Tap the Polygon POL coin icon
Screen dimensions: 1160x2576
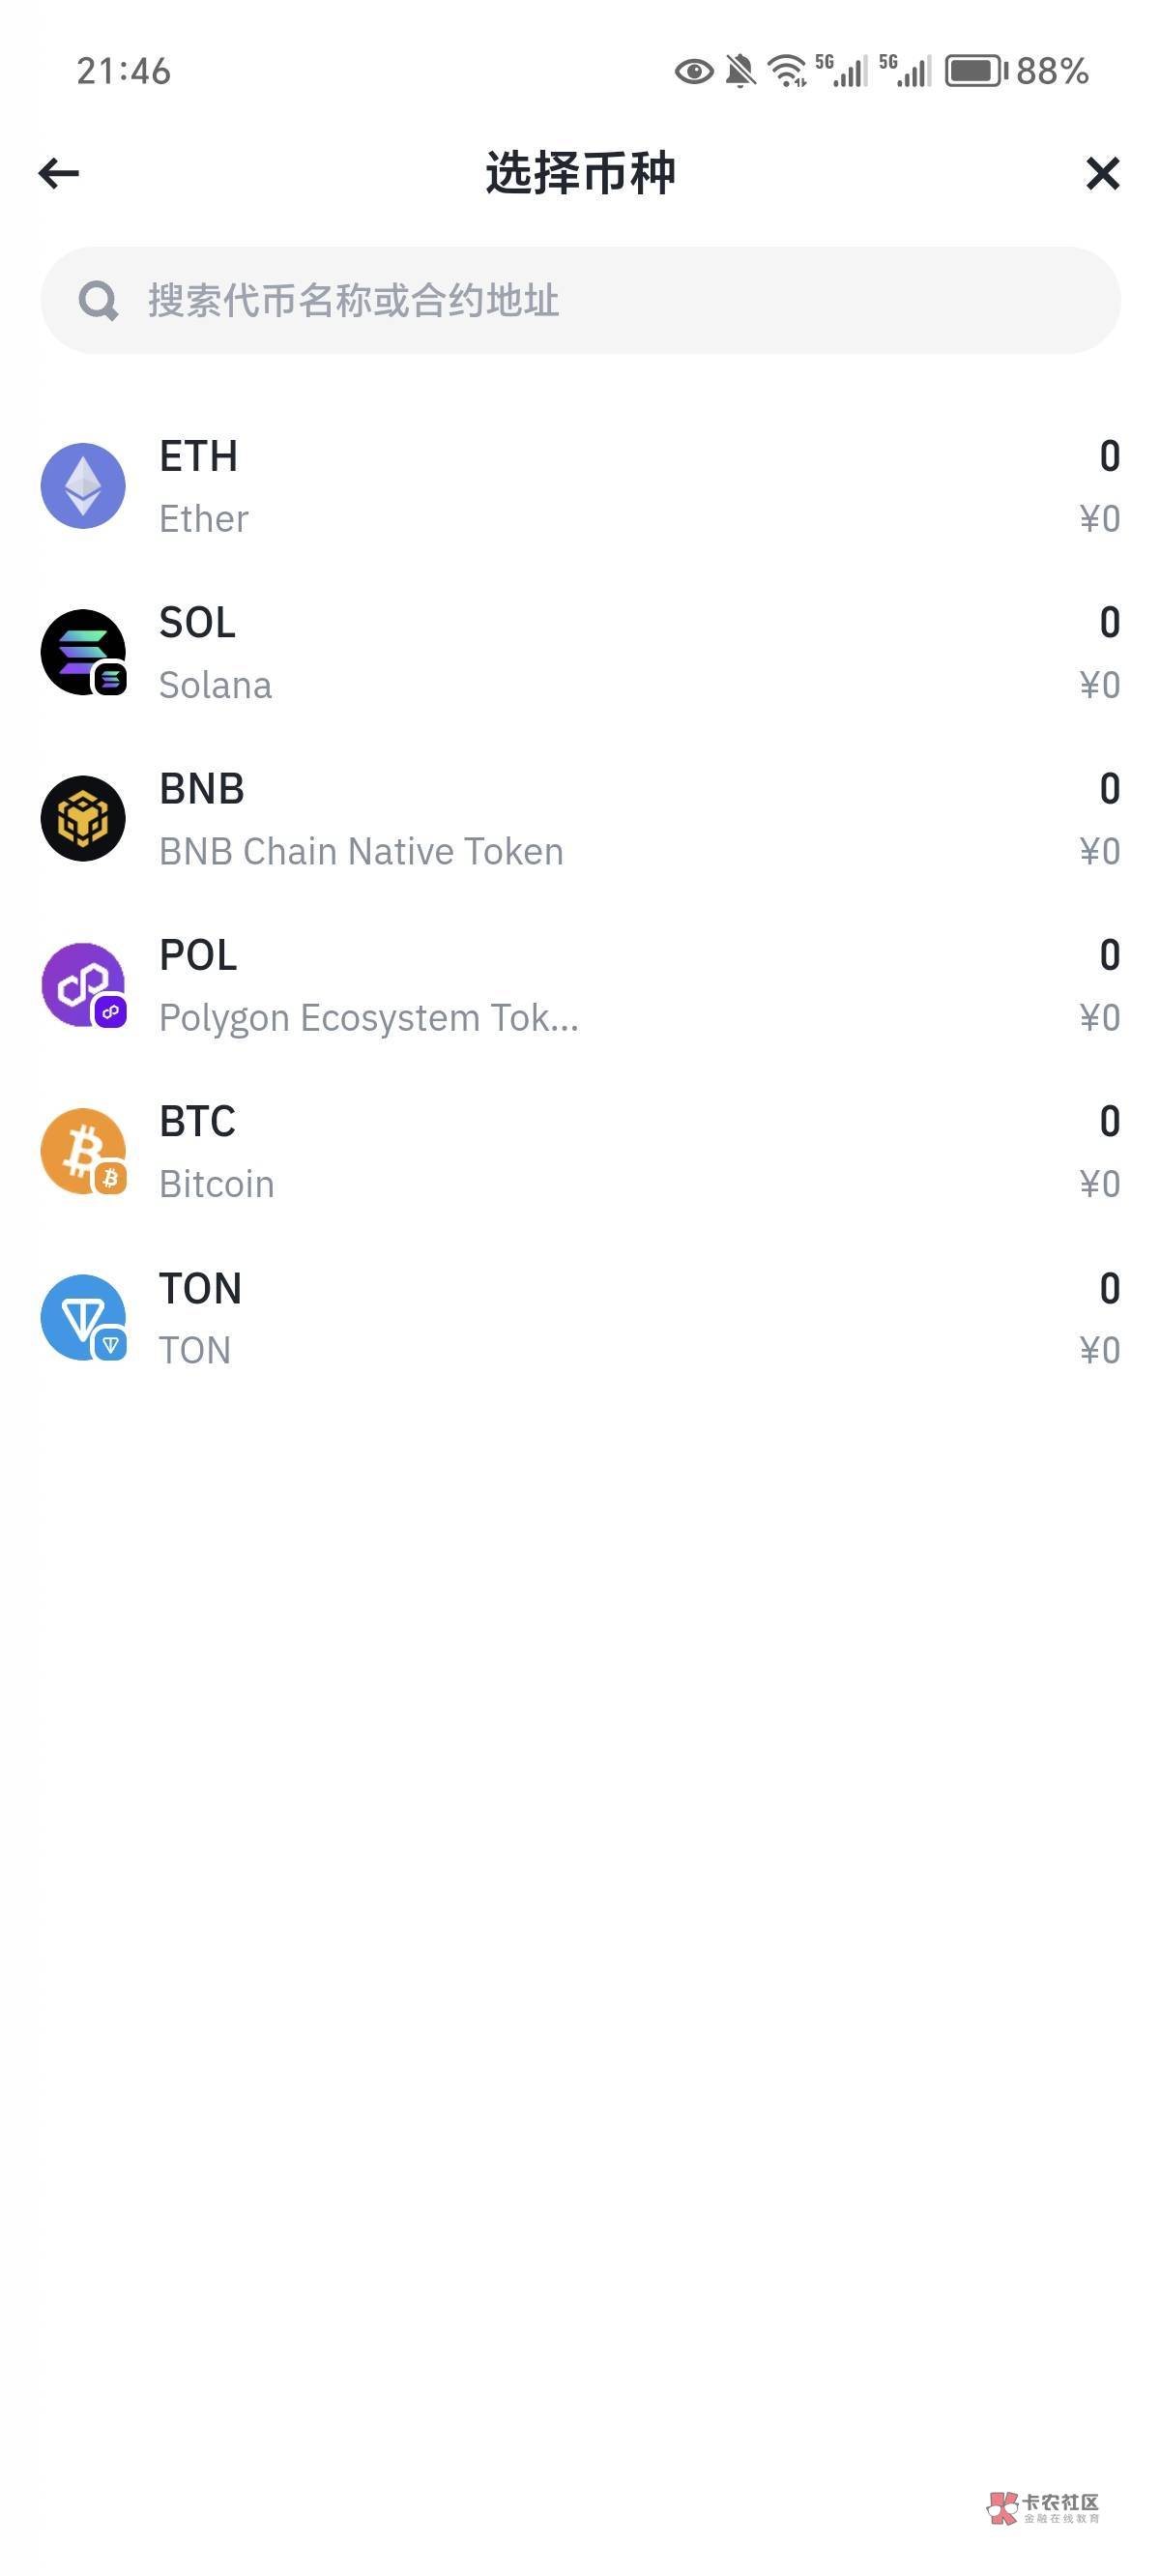click(x=83, y=985)
